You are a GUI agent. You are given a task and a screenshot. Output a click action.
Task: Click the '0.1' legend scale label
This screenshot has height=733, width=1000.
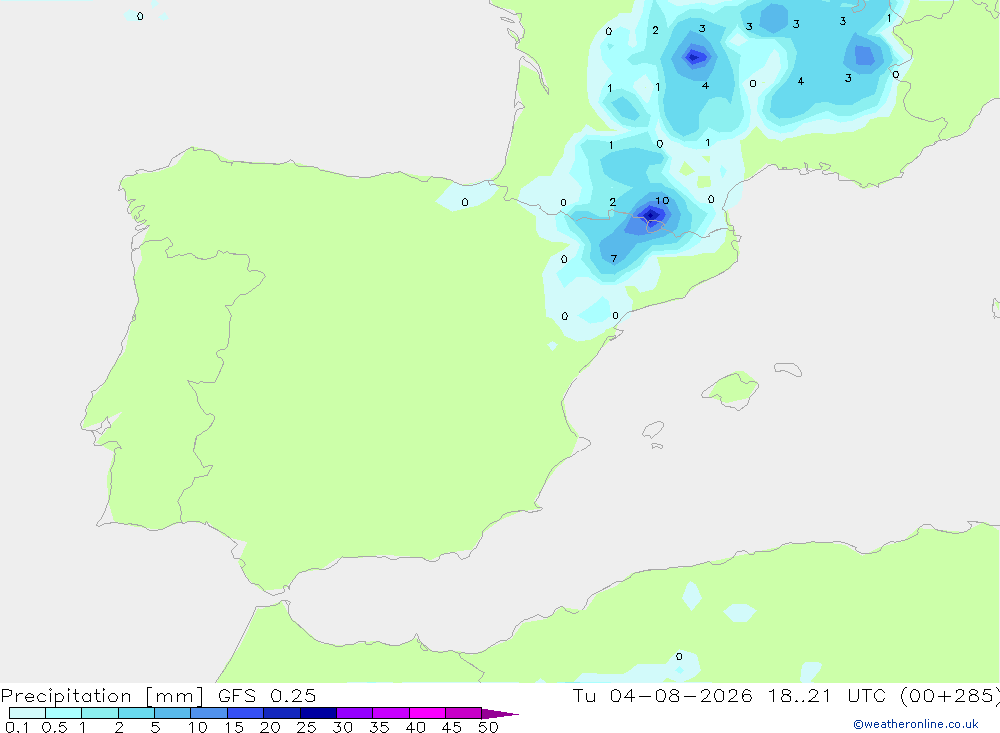tap(17, 727)
